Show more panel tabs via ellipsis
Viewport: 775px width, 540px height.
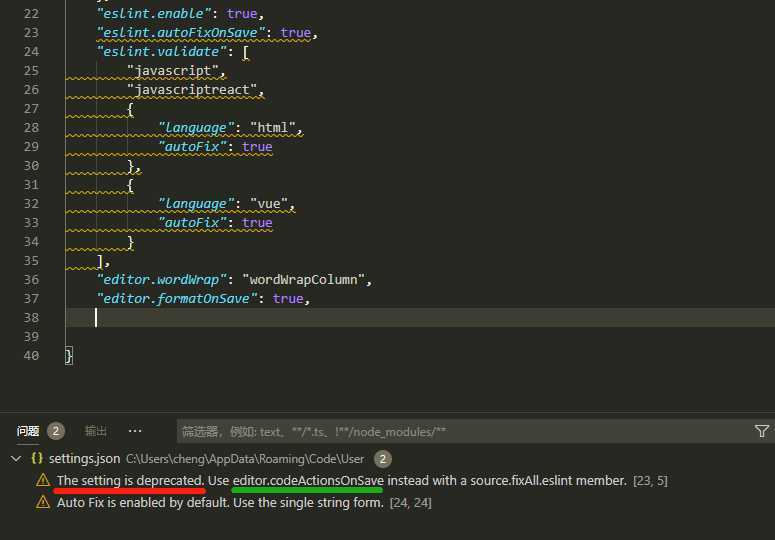pos(135,431)
